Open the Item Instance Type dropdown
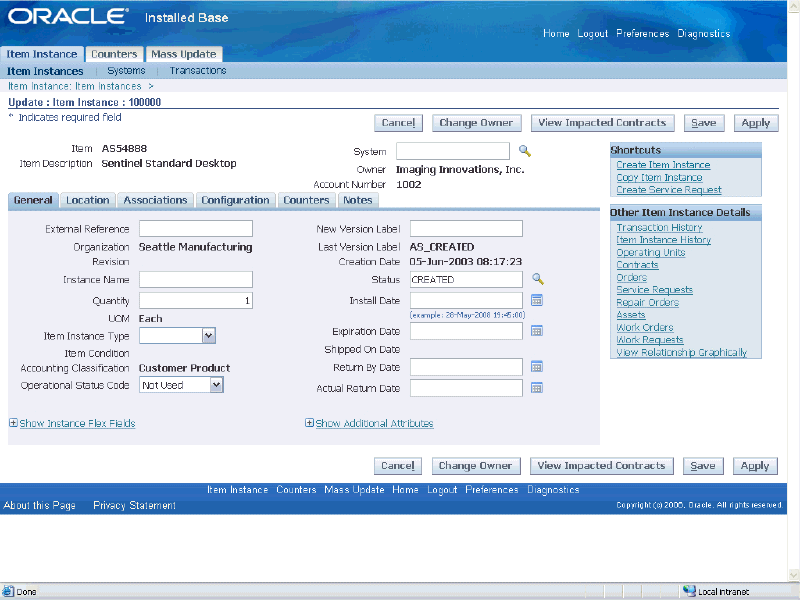This screenshot has width=800, height=600. pyautogui.click(x=178, y=335)
